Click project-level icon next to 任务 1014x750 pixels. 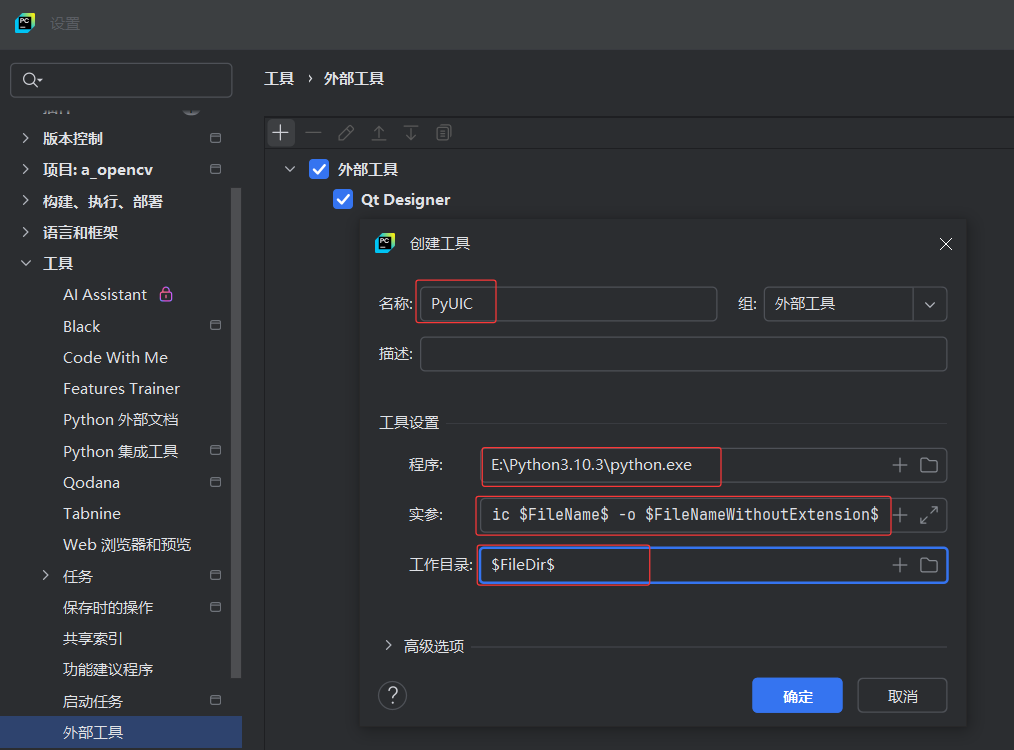tap(216, 575)
